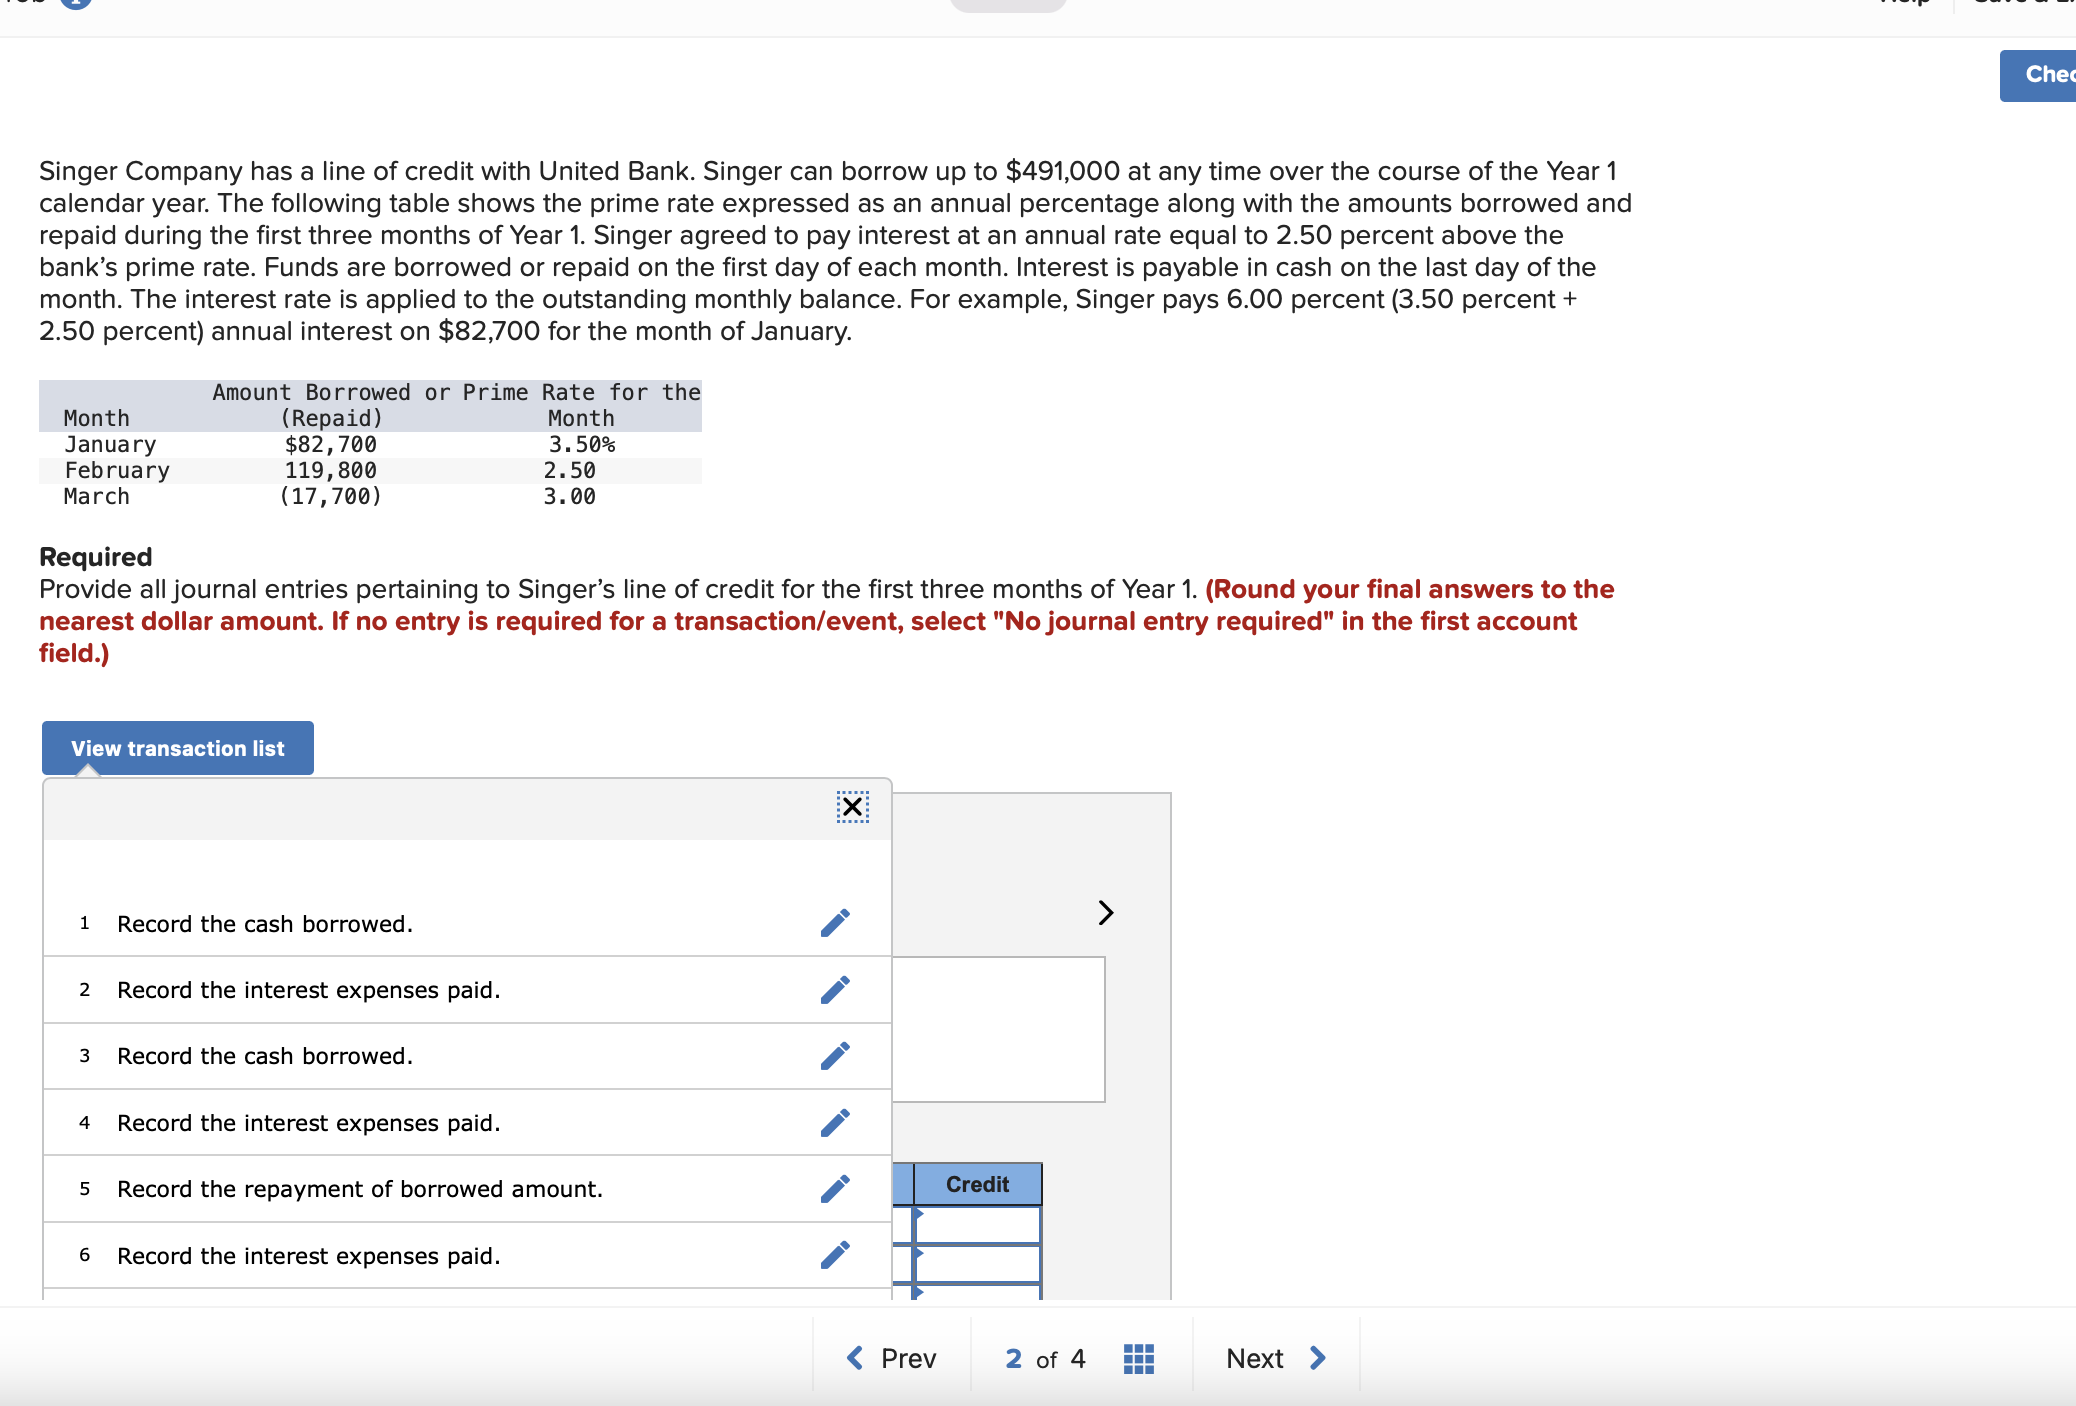Click the edit pencil for transaction 6
The image size is (2076, 1406).
click(x=835, y=1255)
